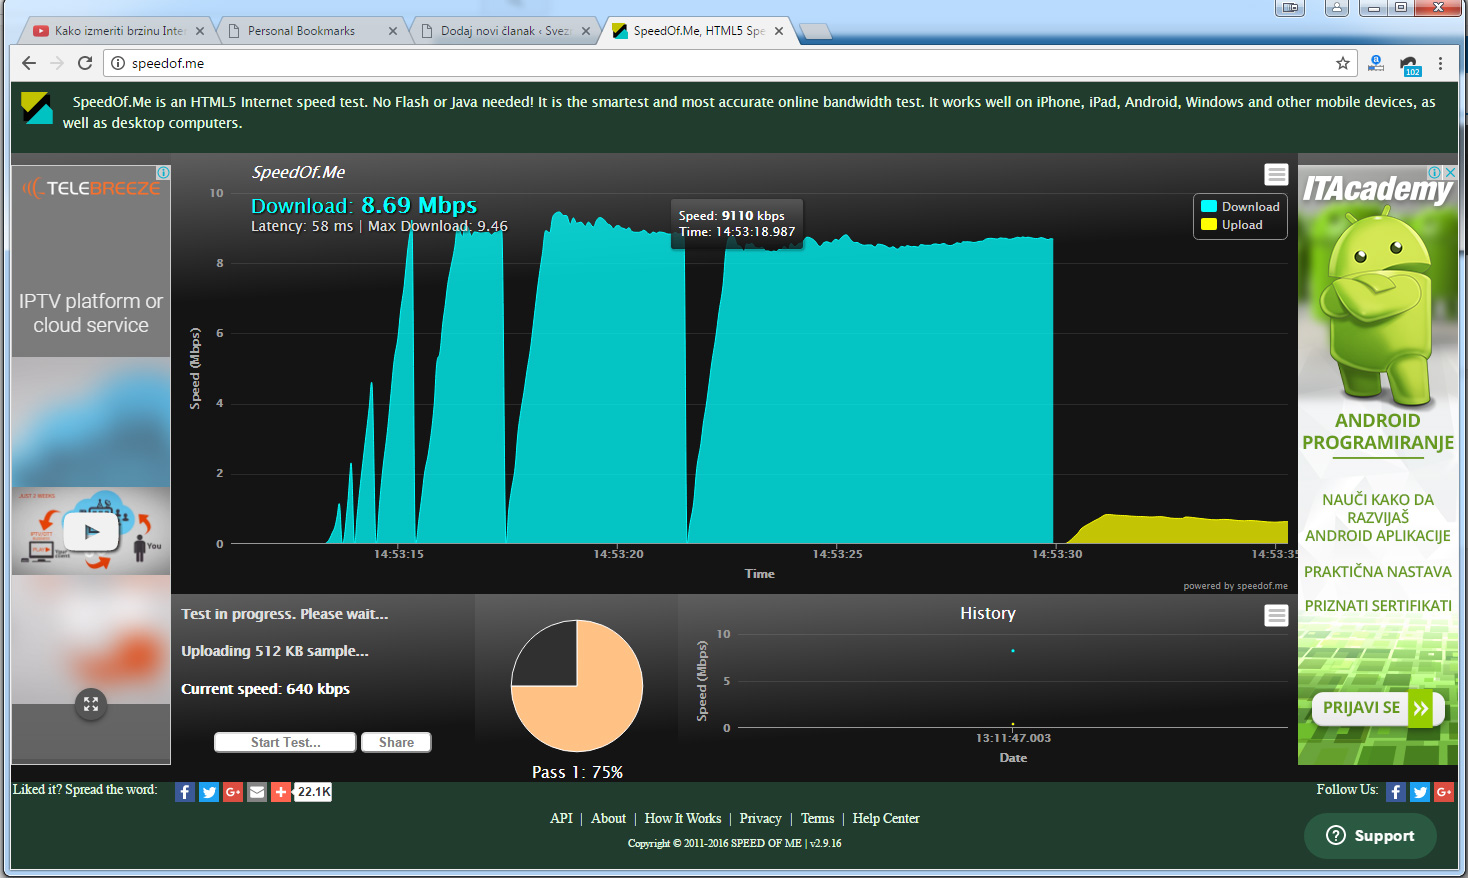Click the green Support button
This screenshot has height=878, width=1468.
click(x=1370, y=835)
